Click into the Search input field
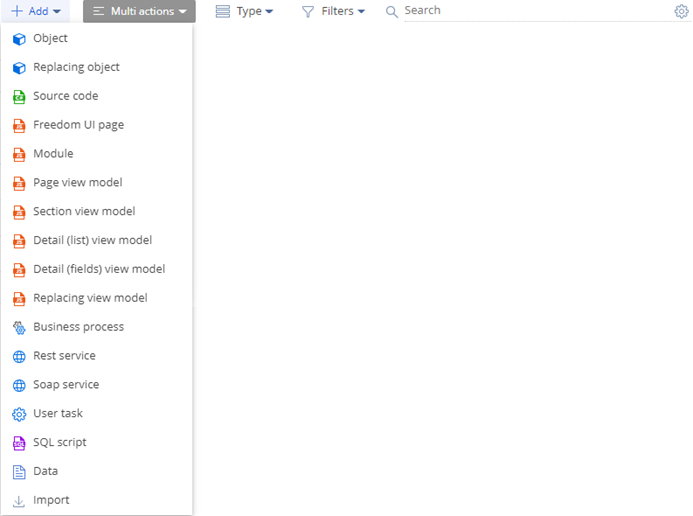The height and width of the screenshot is (516, 693). click(x=535, y=11)
